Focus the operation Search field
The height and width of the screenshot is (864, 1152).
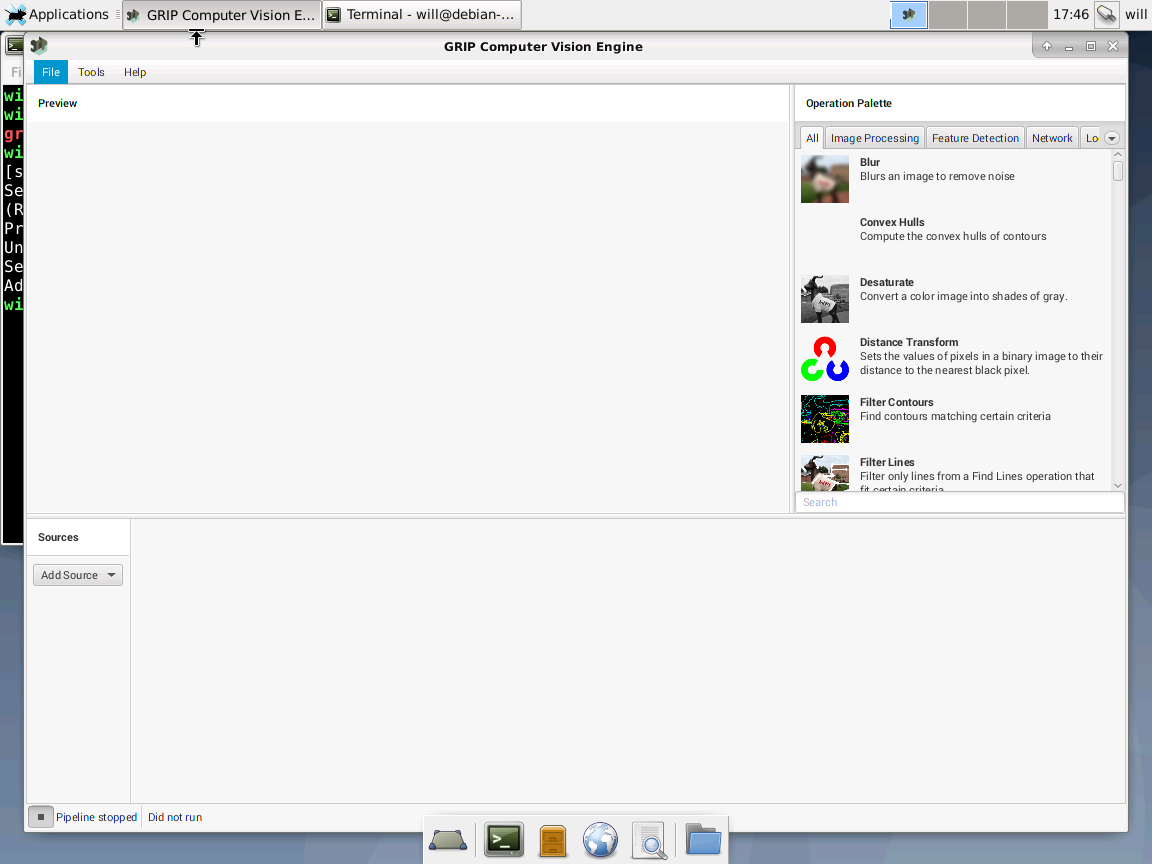(x=960, y=503)
